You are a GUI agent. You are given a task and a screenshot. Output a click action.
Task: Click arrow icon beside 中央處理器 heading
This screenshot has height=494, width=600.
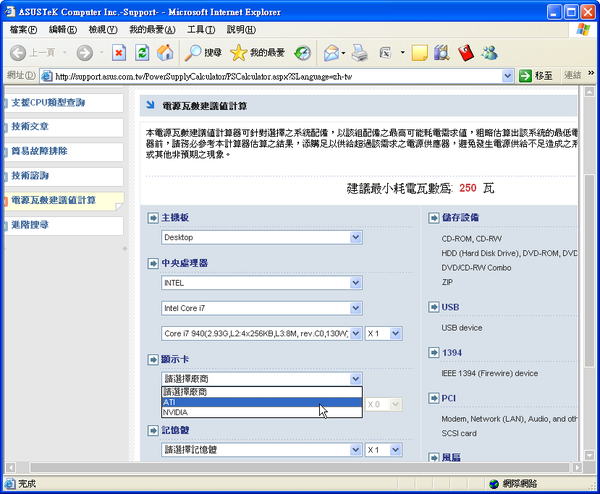(x=153, y=264)
